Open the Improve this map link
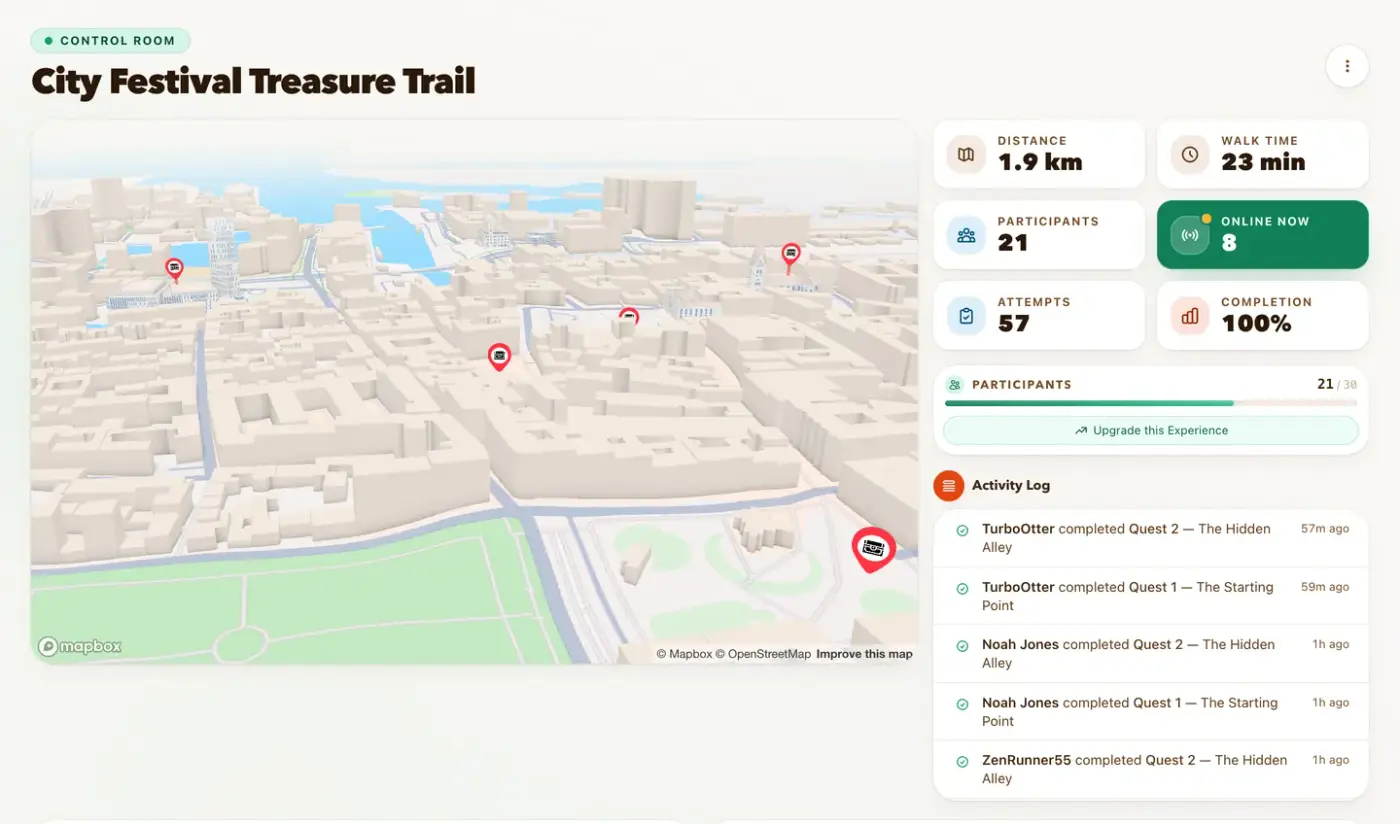Screen dimensions: 1400x824 864,654
